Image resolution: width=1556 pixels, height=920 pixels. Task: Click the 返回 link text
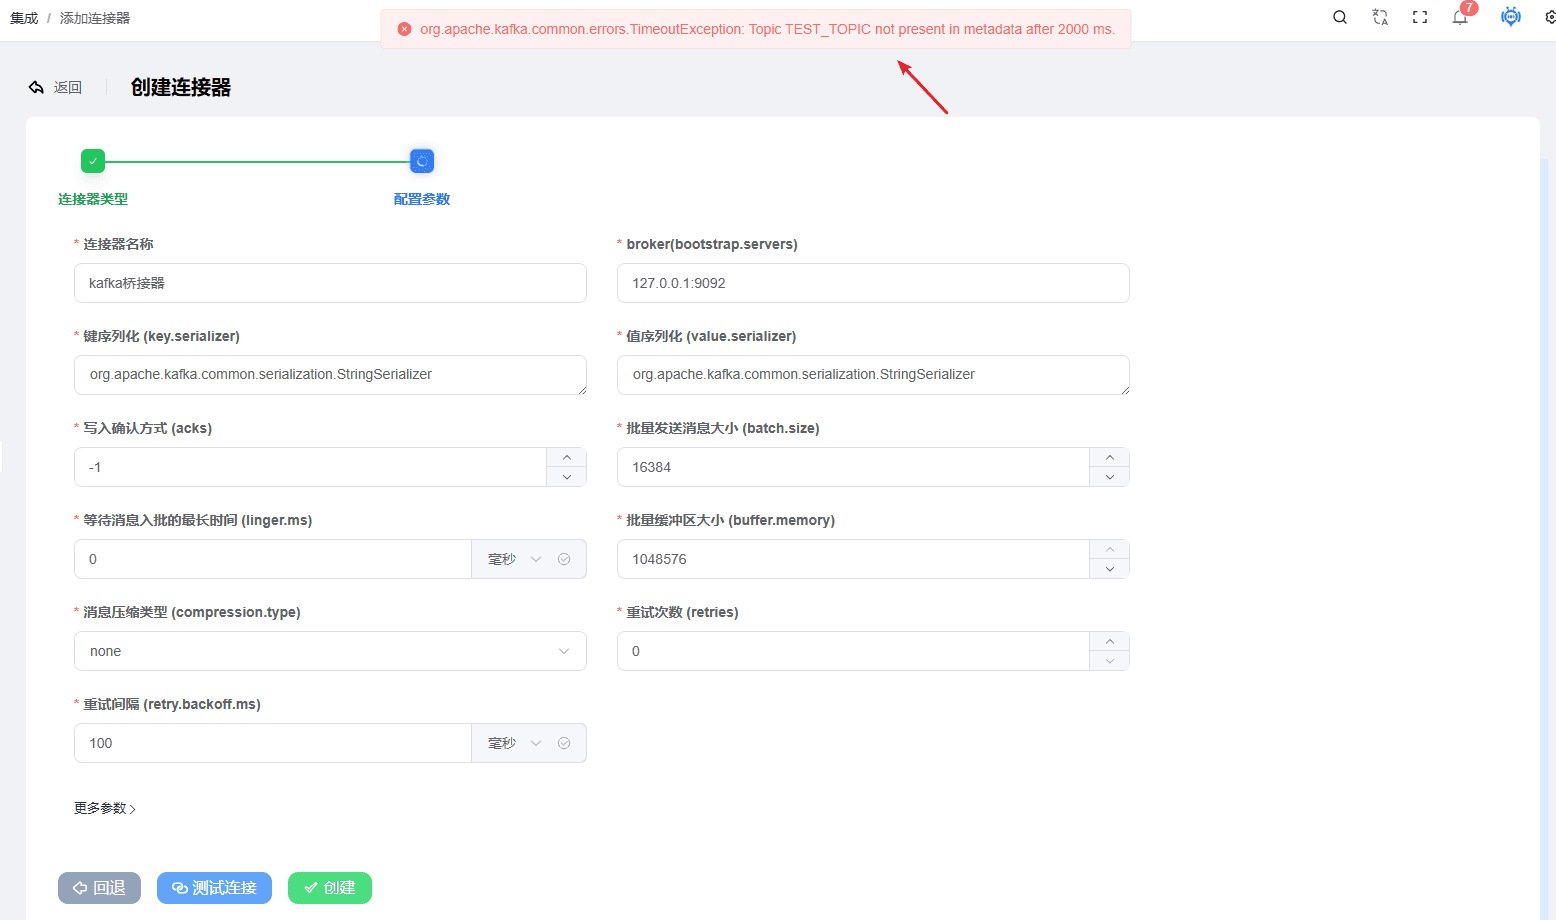[68, 88]
